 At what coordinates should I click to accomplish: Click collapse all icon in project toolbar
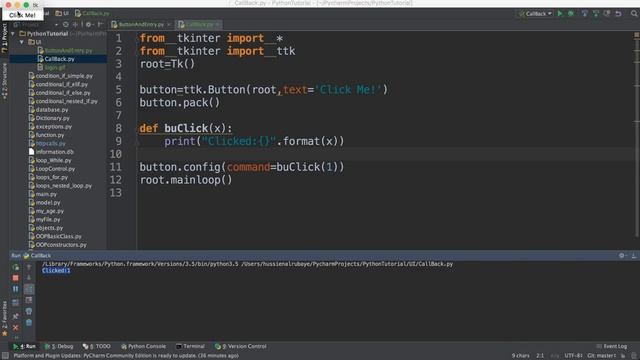(x=76, y=24)
